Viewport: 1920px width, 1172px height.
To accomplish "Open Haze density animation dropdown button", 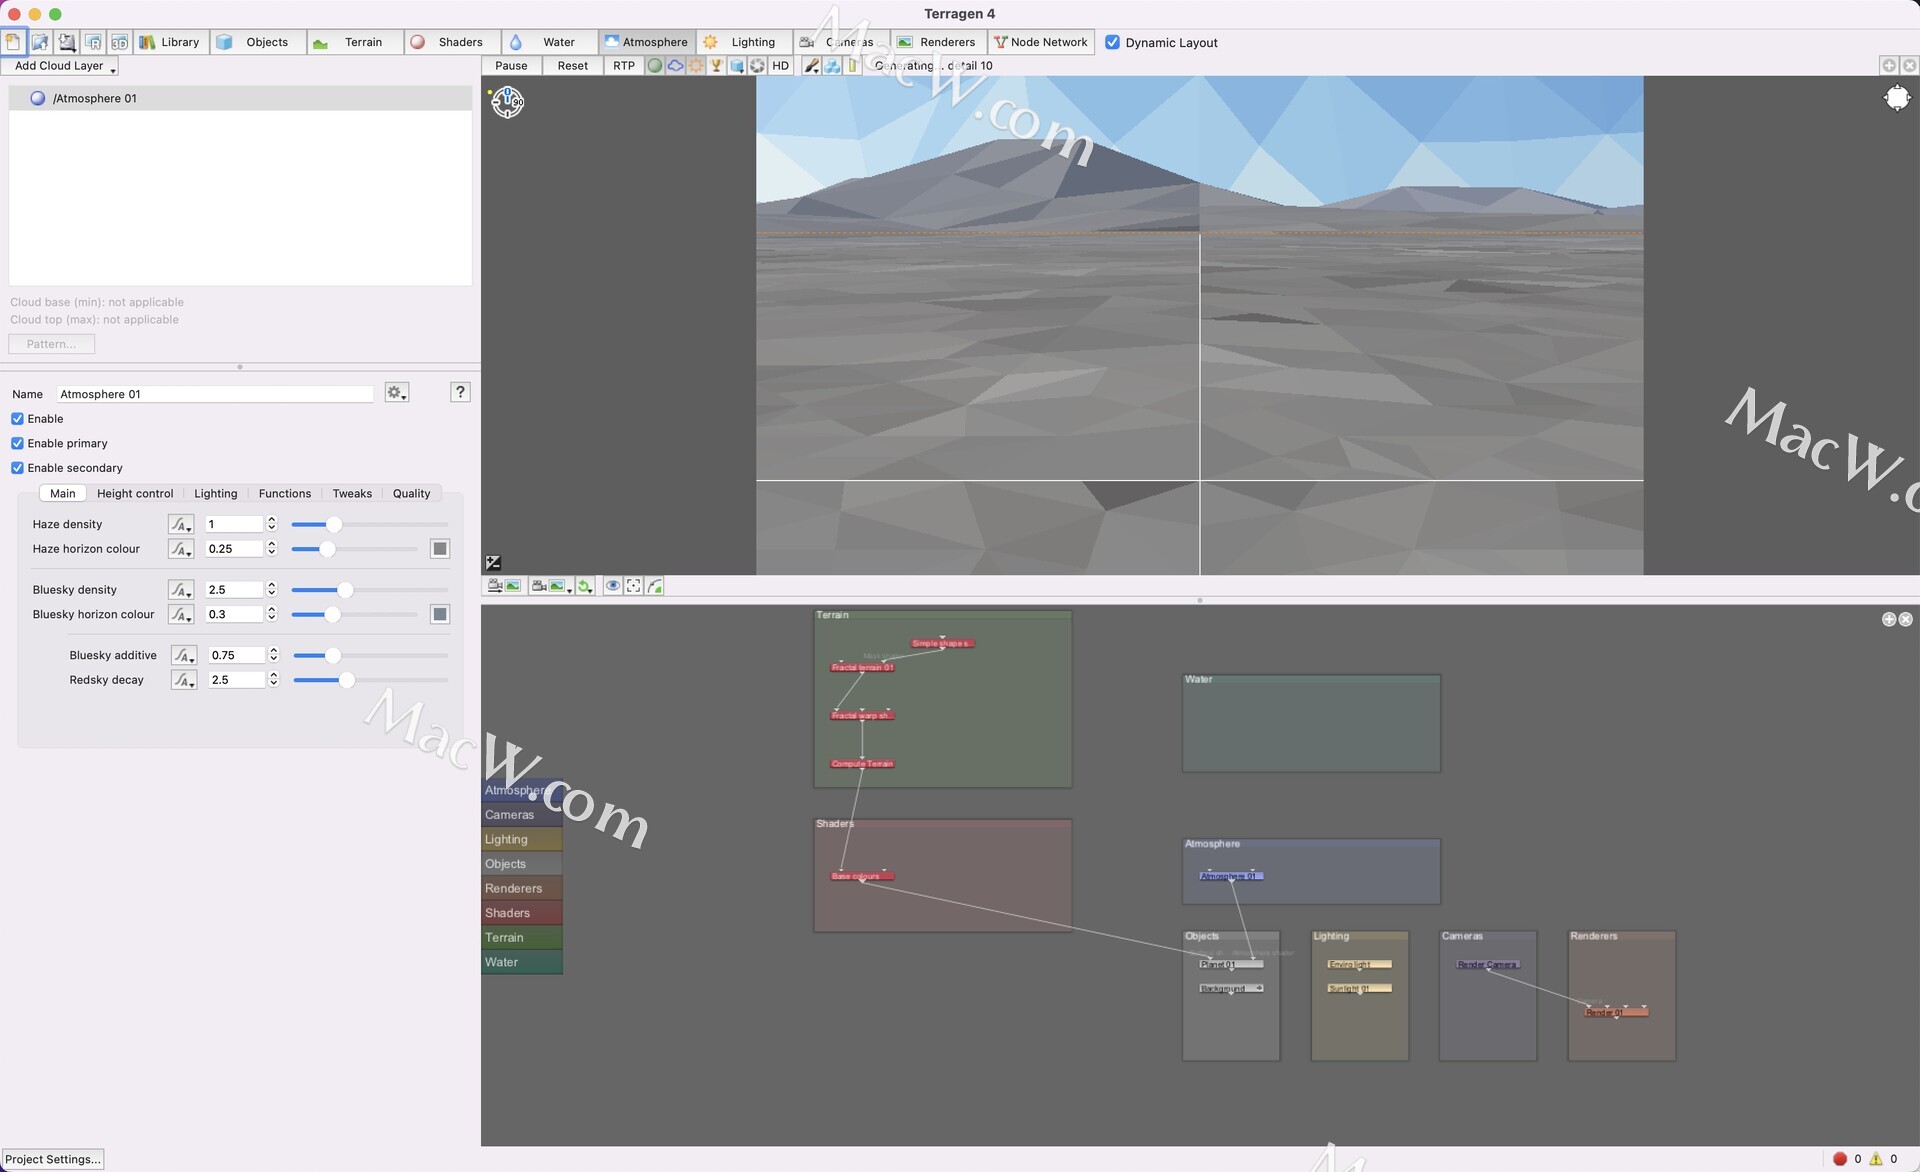I will coord(180,524).
